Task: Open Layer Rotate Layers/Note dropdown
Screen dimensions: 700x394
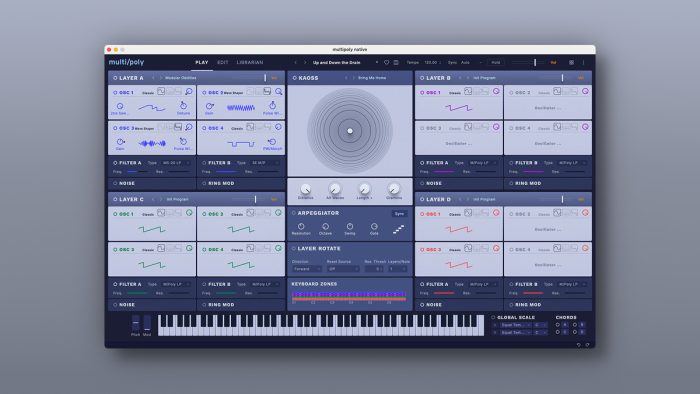Action: pos(398,269)
